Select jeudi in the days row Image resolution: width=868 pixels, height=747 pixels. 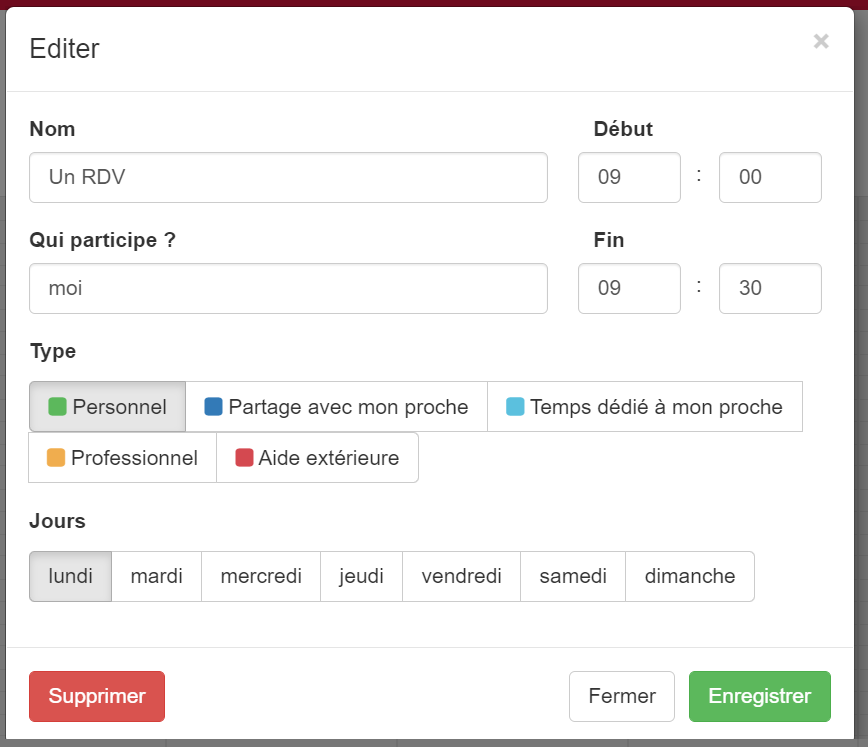click(x=361, y=576)
